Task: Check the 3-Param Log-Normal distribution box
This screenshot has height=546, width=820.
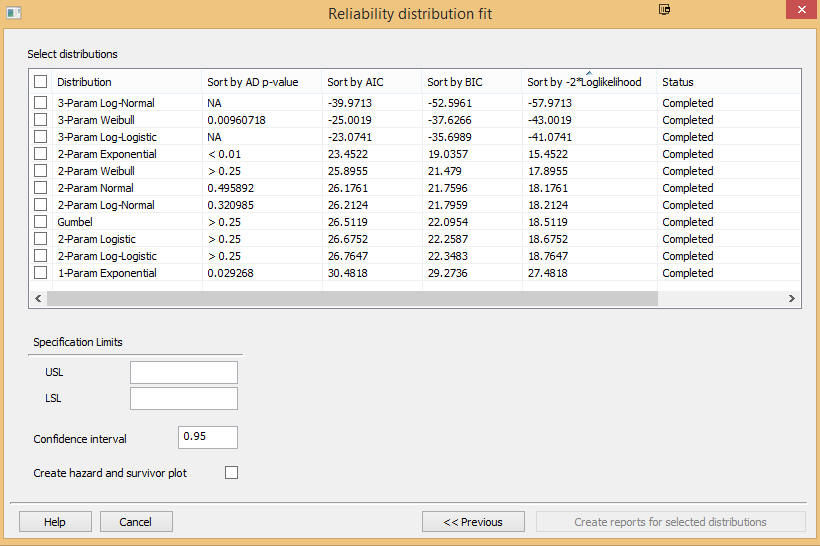Action: coord(41,103)
